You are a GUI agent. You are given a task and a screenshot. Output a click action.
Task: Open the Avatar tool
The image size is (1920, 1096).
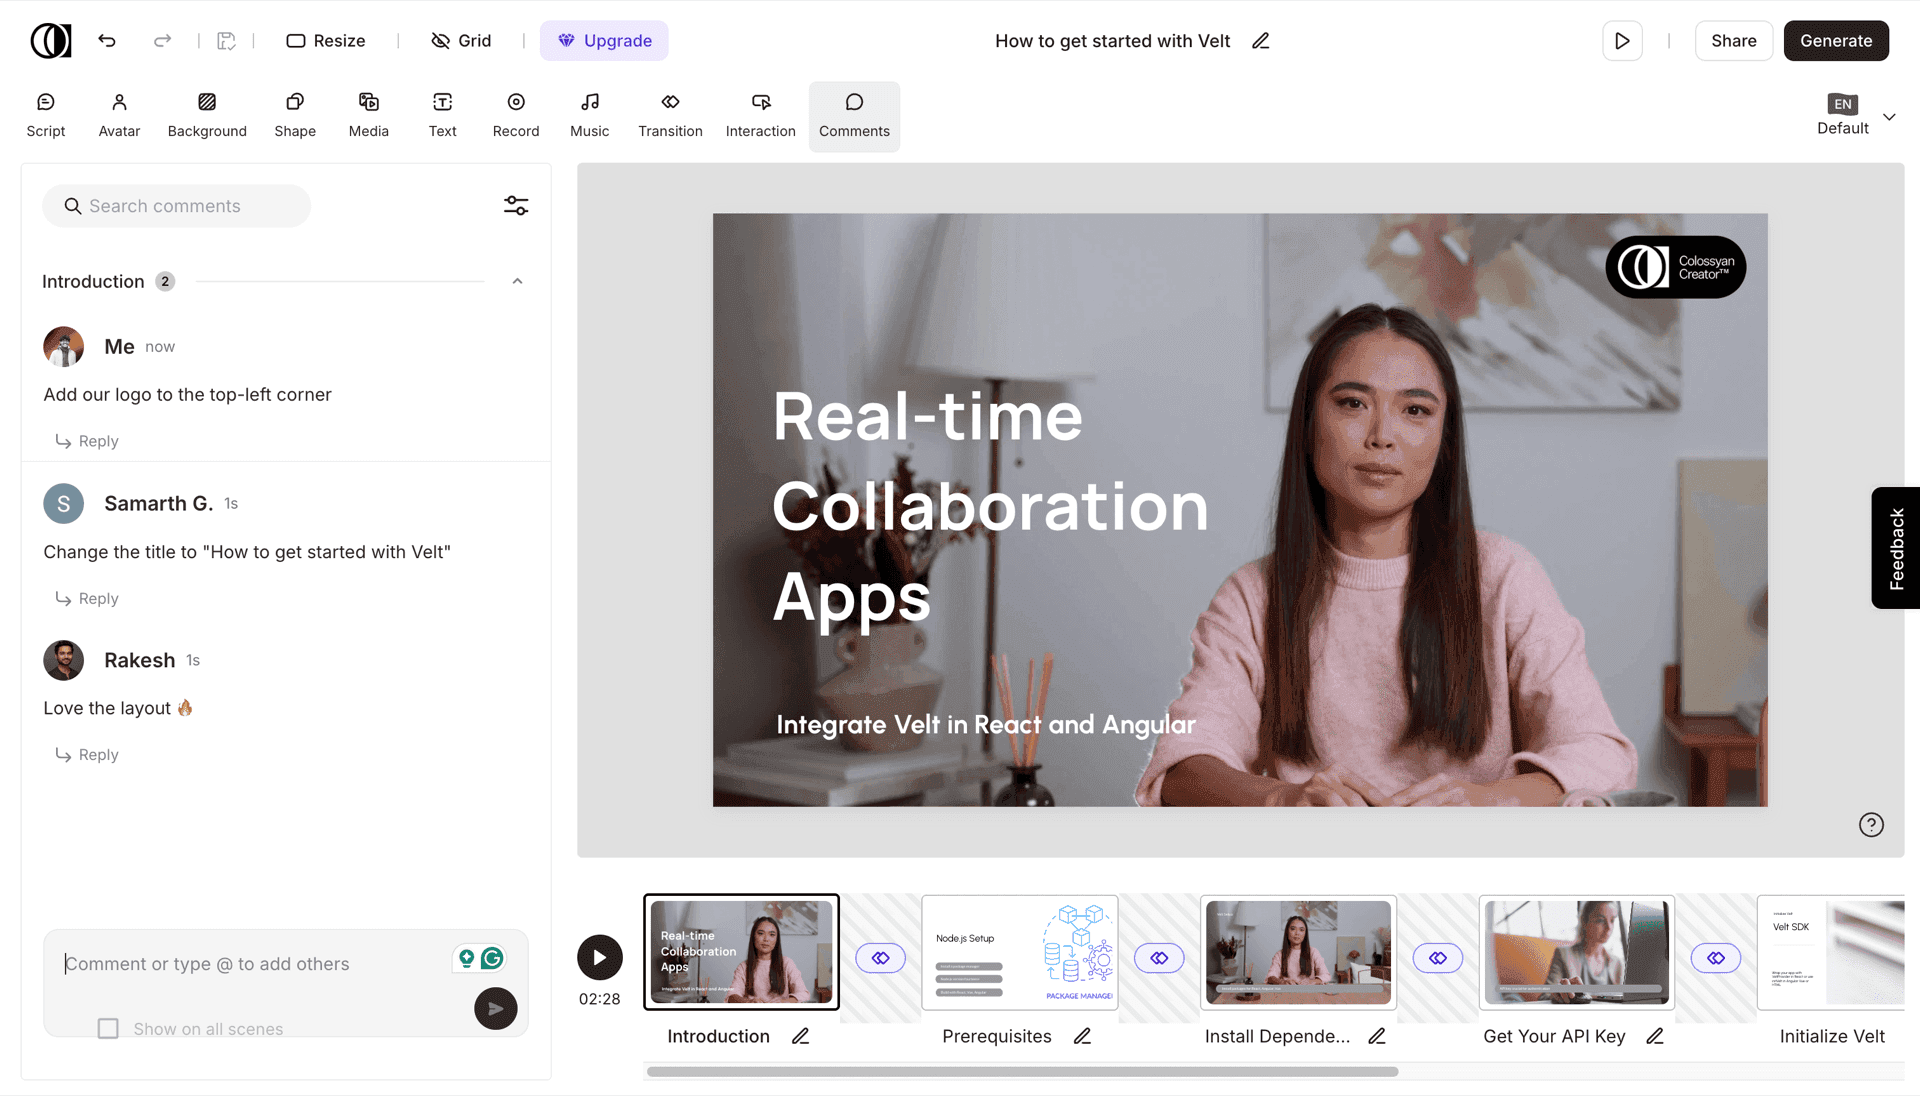[x=119, y=116]
